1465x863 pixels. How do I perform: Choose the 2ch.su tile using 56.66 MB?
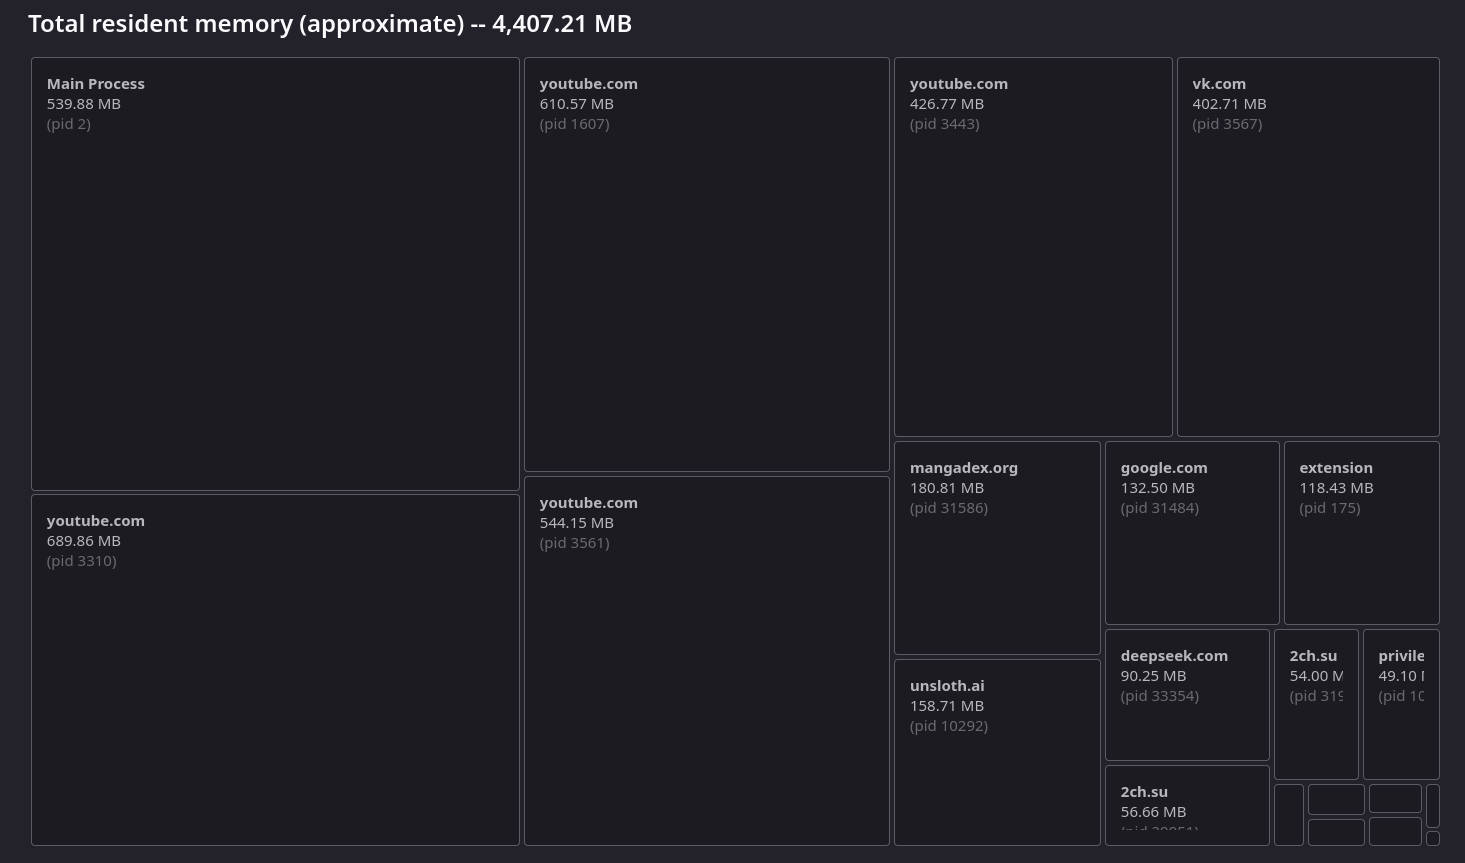pyautogui.click(x=1187, y=805)
